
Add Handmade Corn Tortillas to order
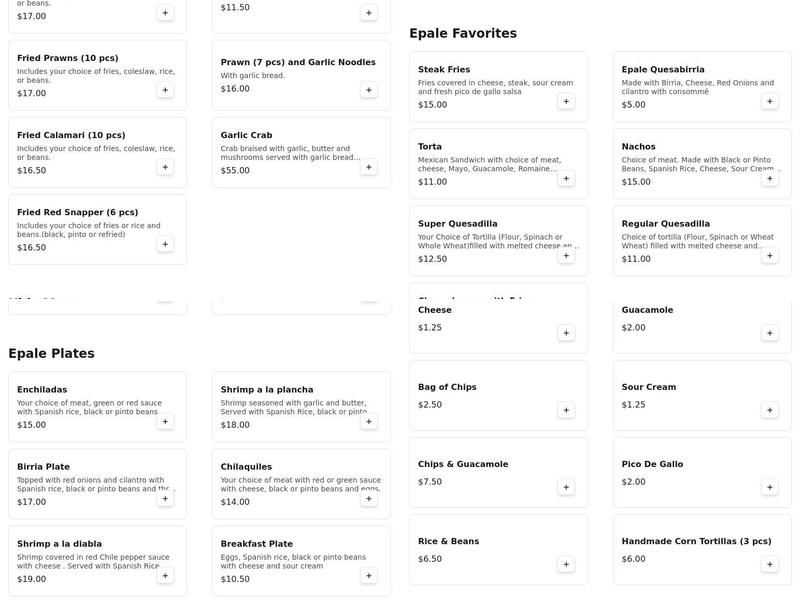click(x=770, y=564)
